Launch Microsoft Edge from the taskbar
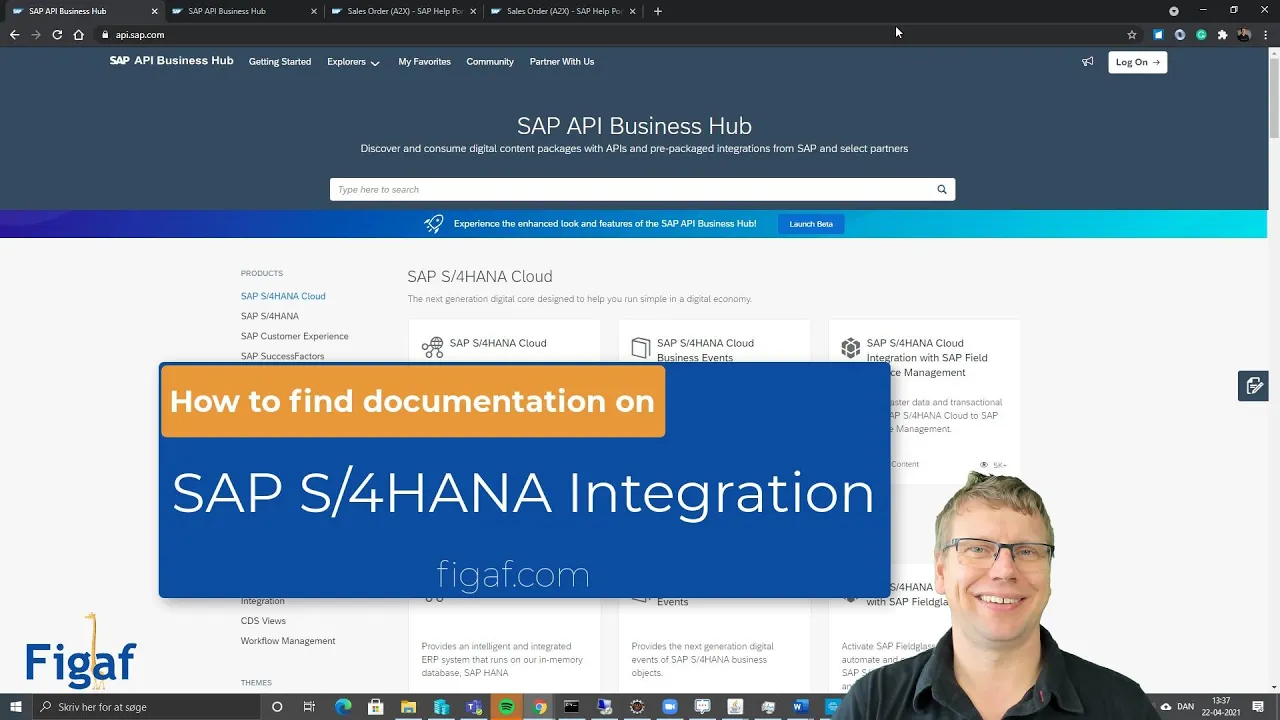 (x=343, y=707)
